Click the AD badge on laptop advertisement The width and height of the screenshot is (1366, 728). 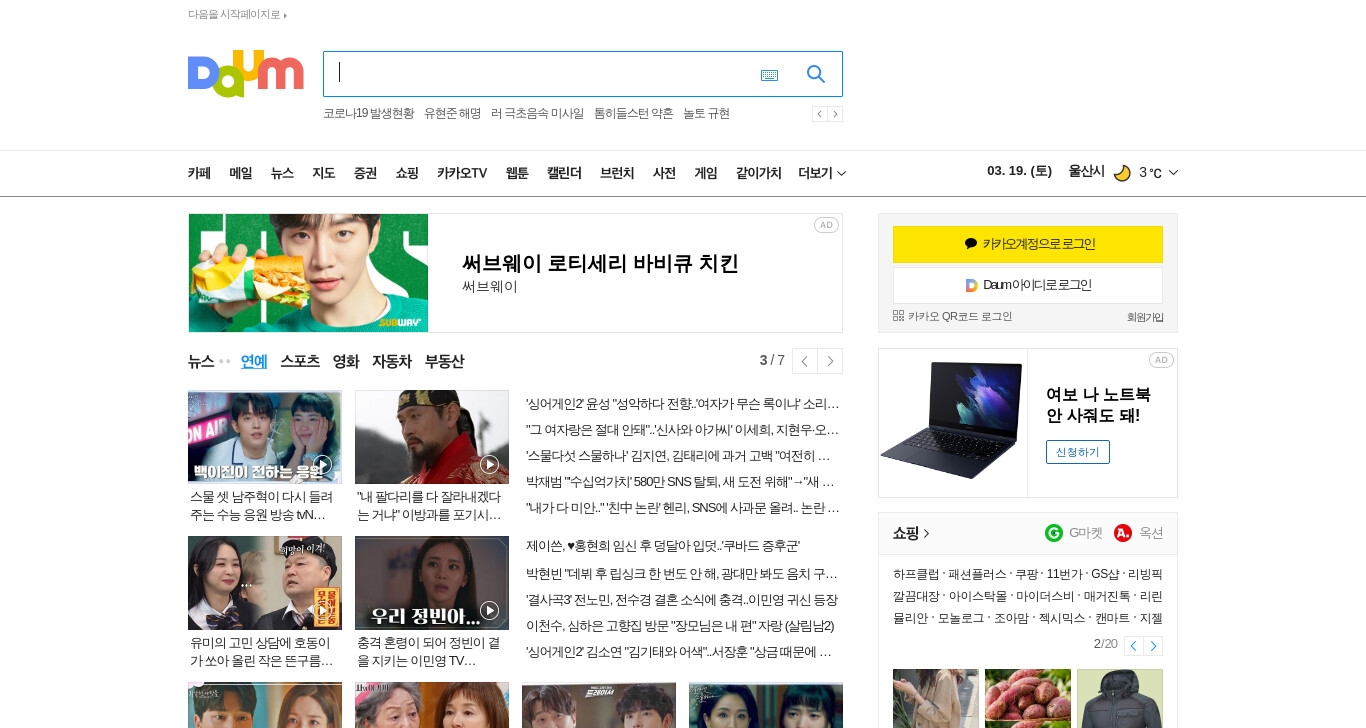(x=1161, y=360)
